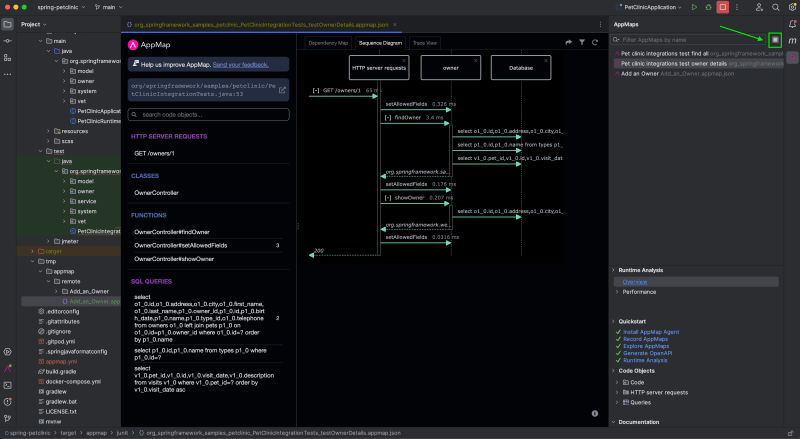This screenshot has width=800, height=439.
Task: Open the info icon below the diagram
Action: coord(595,413)
